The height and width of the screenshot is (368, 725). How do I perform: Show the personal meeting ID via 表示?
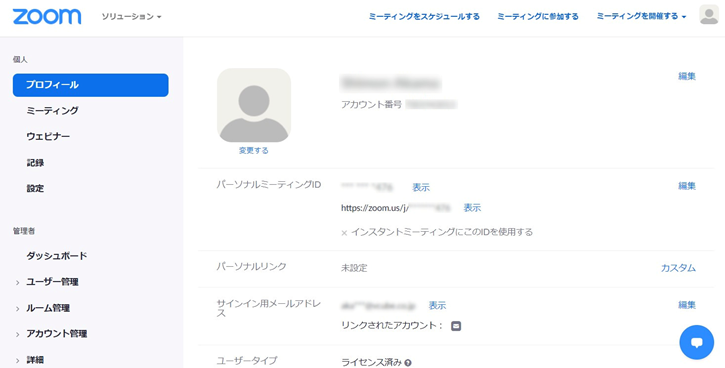point(421,187)
